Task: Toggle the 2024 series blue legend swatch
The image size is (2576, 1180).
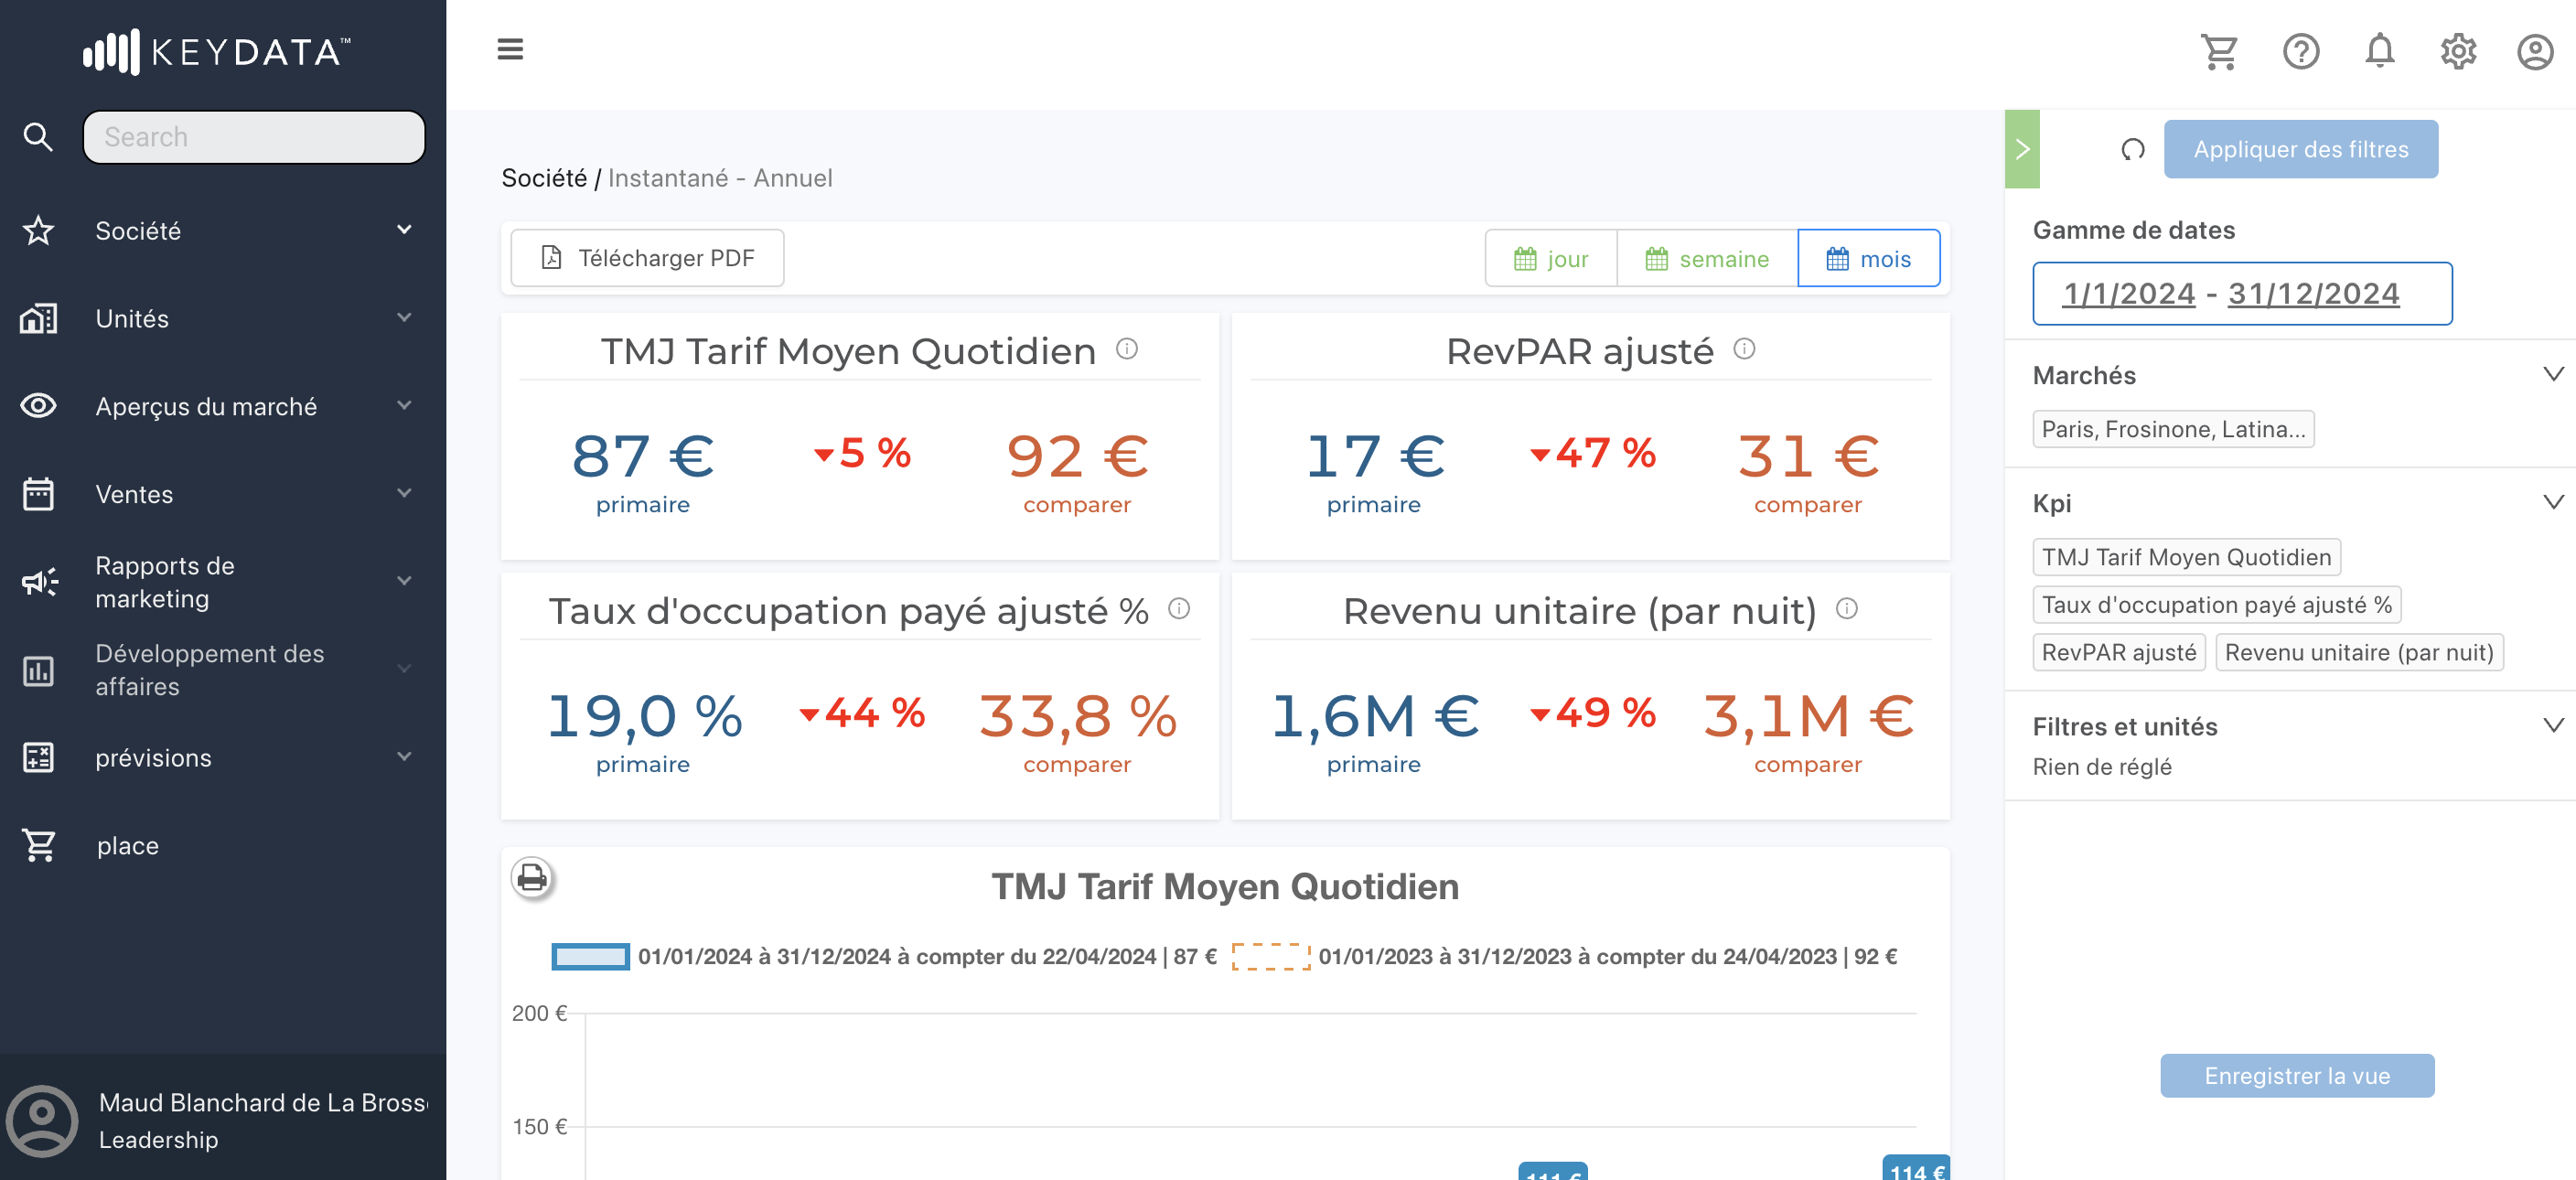Action: pyautogui.click(x=590, y=957)
